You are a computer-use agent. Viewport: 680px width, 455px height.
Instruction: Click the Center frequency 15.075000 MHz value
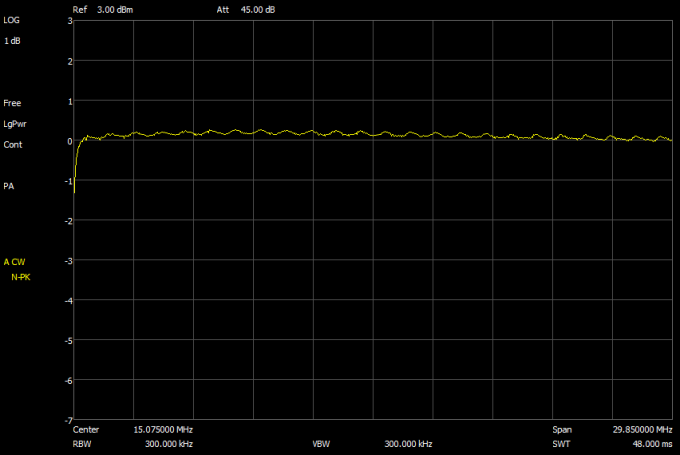pos(163,428)
